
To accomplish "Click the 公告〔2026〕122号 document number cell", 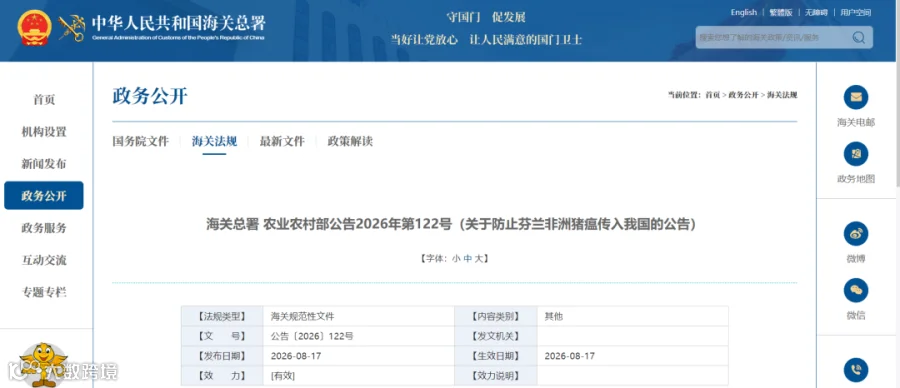I will [358, 336].
